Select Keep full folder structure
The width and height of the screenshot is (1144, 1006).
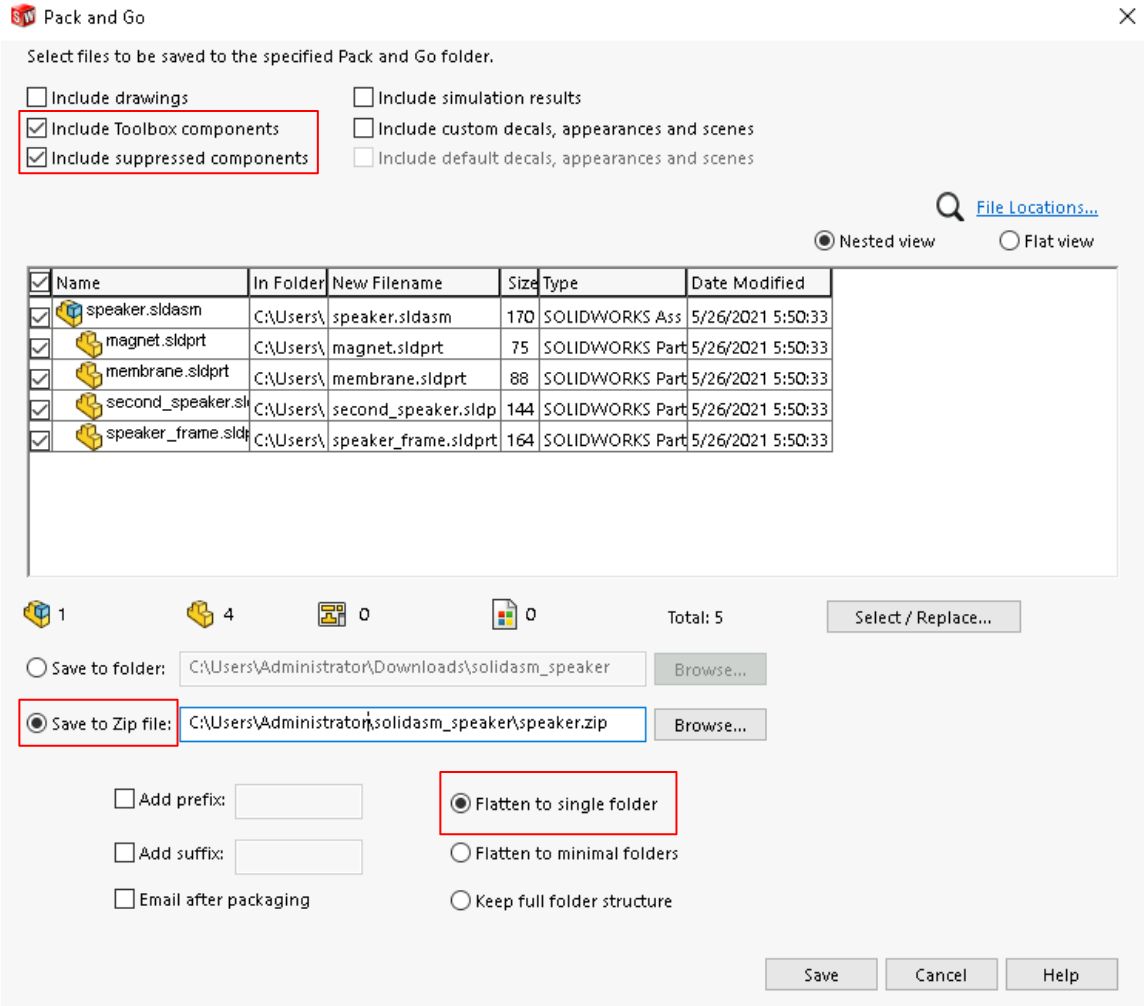pos(460,899)
